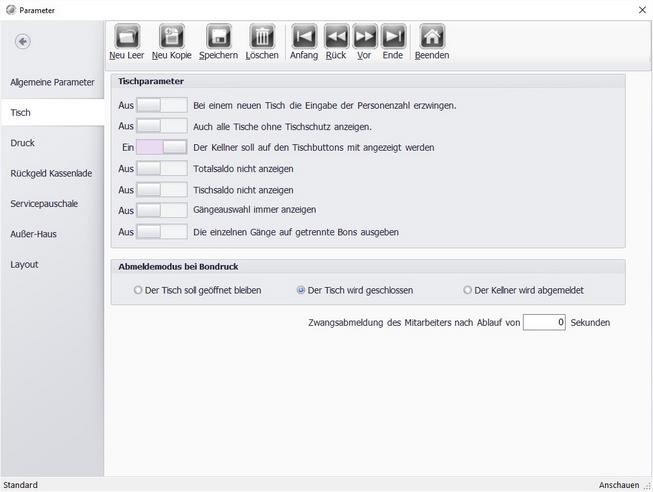Click the window resize grip corner
Viewport: 653px width, 492px height.
tap(647, 487)
